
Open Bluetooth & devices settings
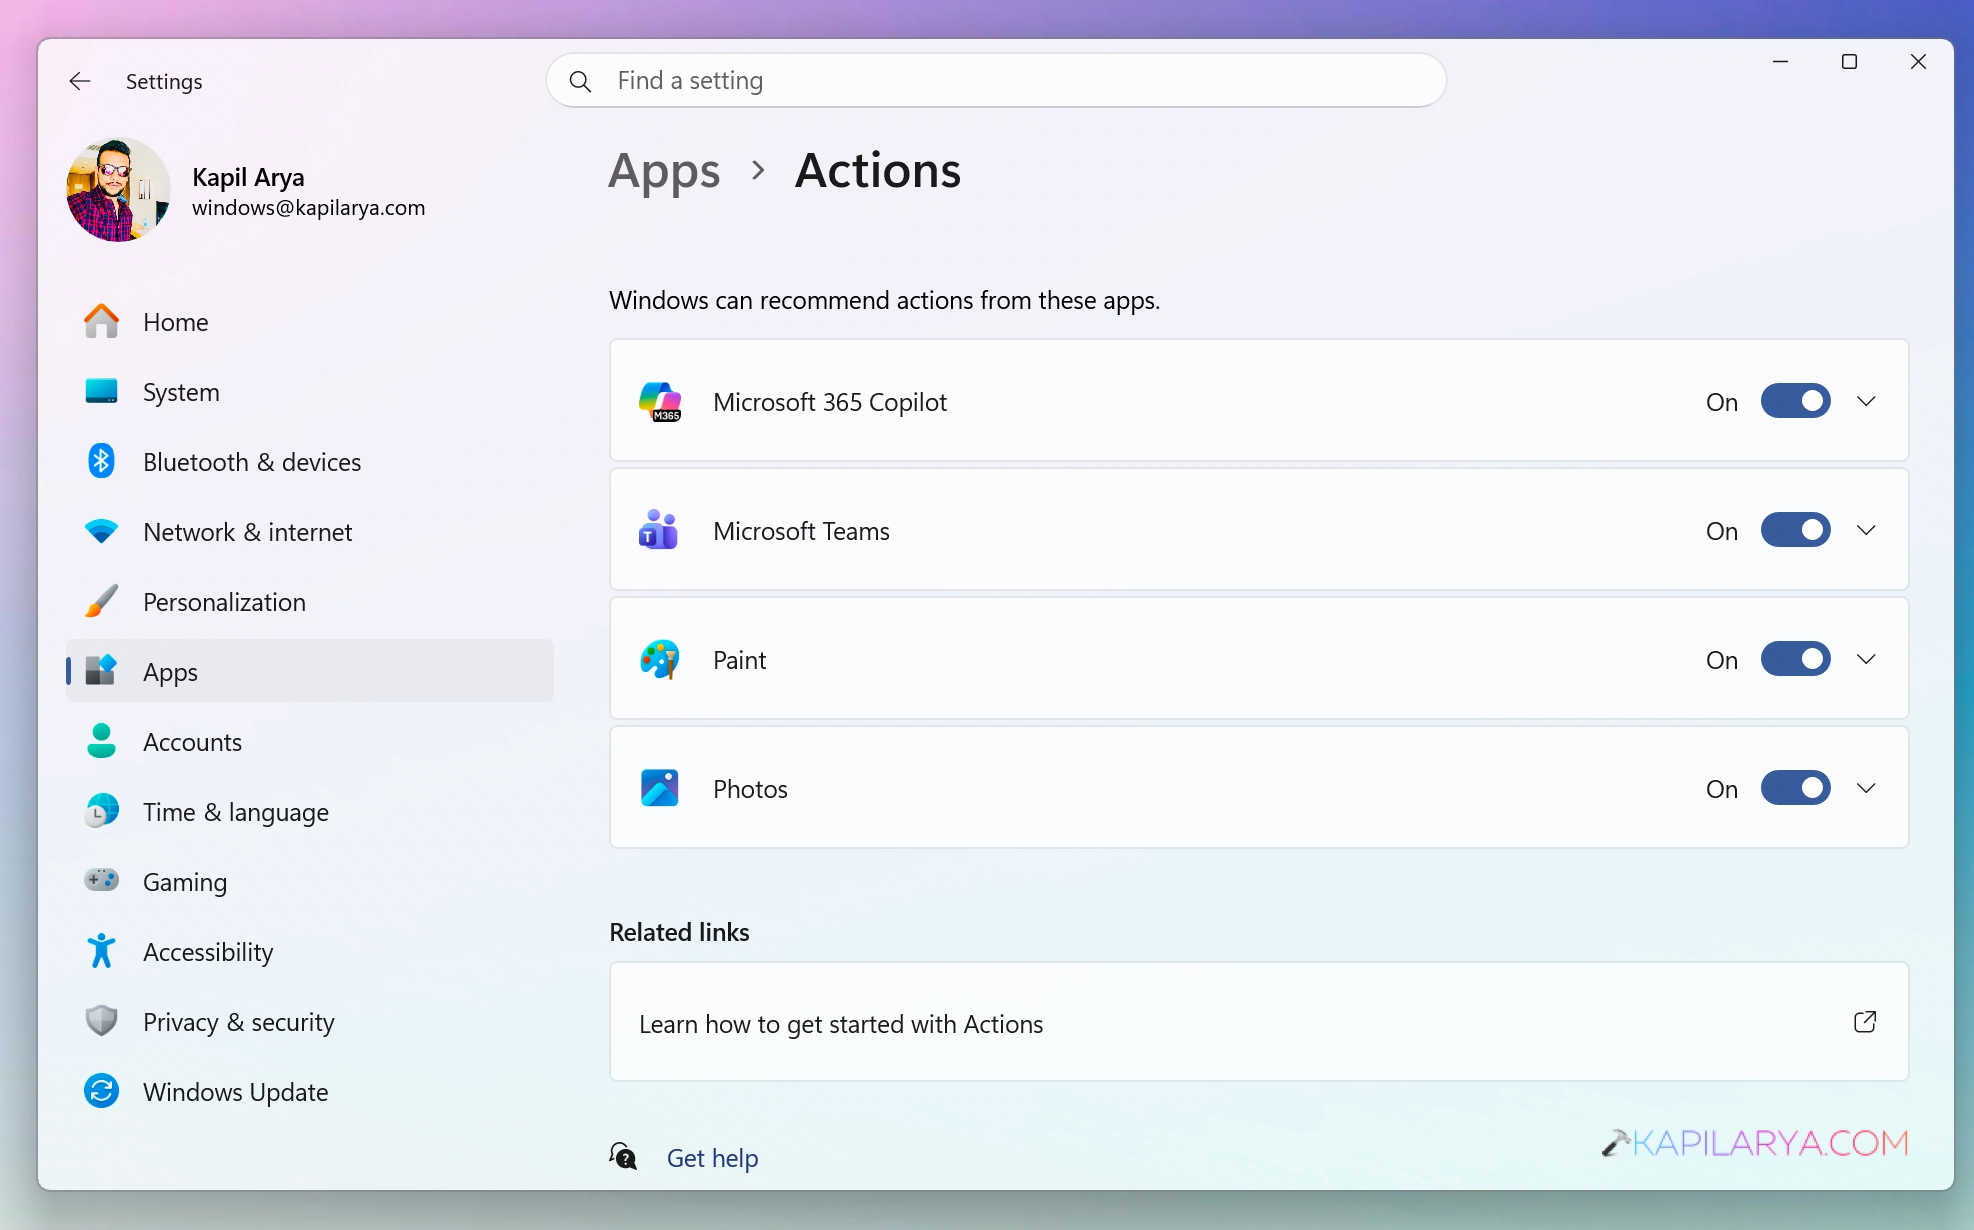point(310,461)
